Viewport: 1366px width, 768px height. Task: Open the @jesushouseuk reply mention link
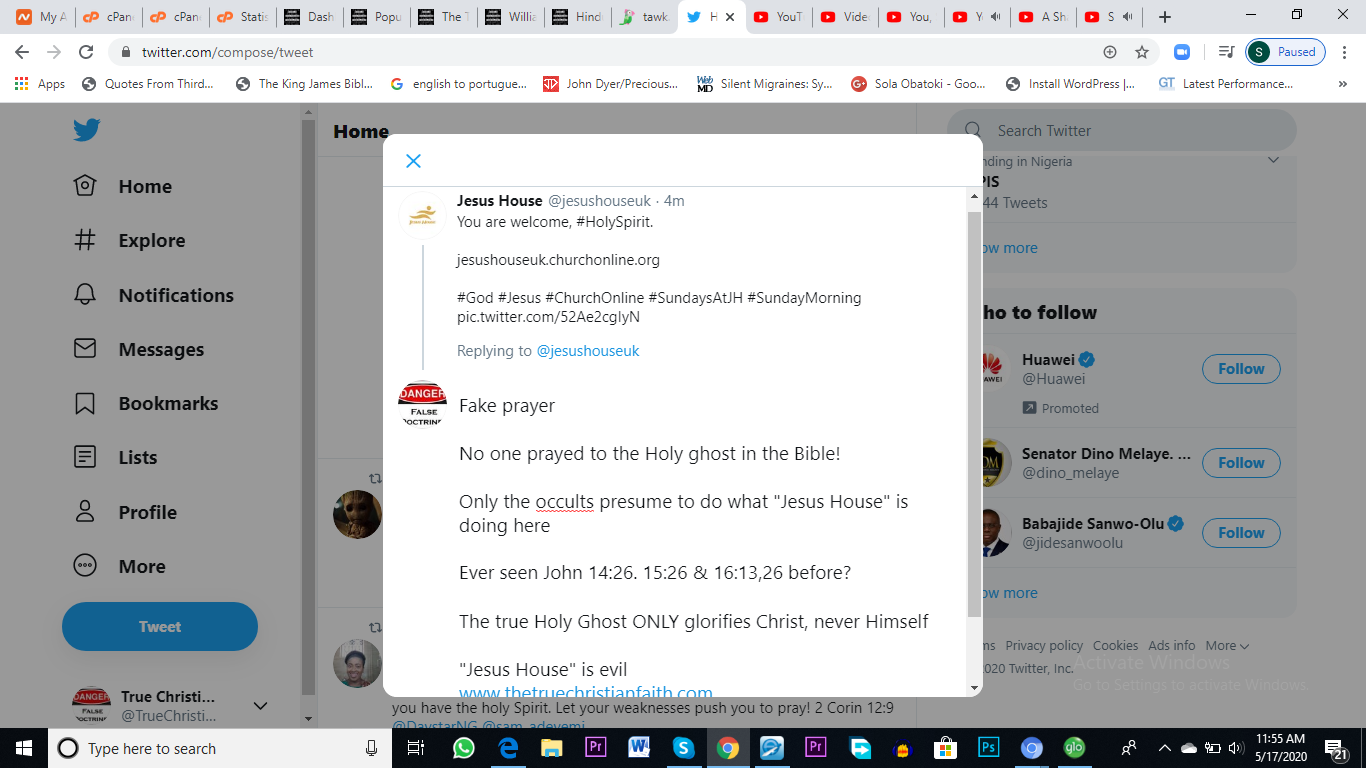coord(588,351)
